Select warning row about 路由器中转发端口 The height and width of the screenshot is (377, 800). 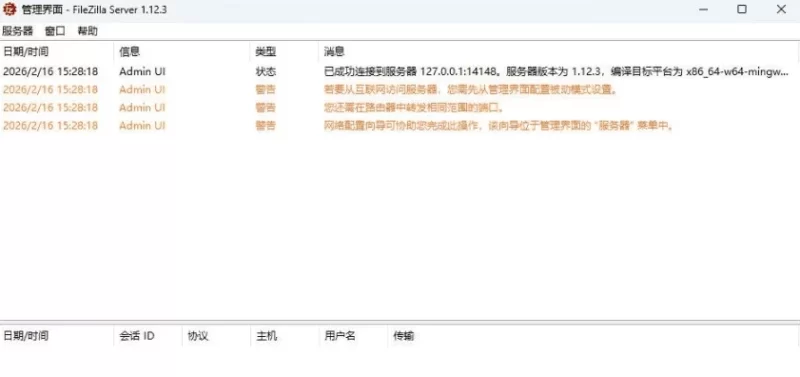pos(400,108)
